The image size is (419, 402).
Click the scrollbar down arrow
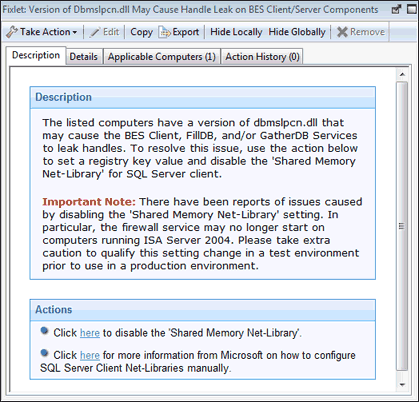click(402, 385)
